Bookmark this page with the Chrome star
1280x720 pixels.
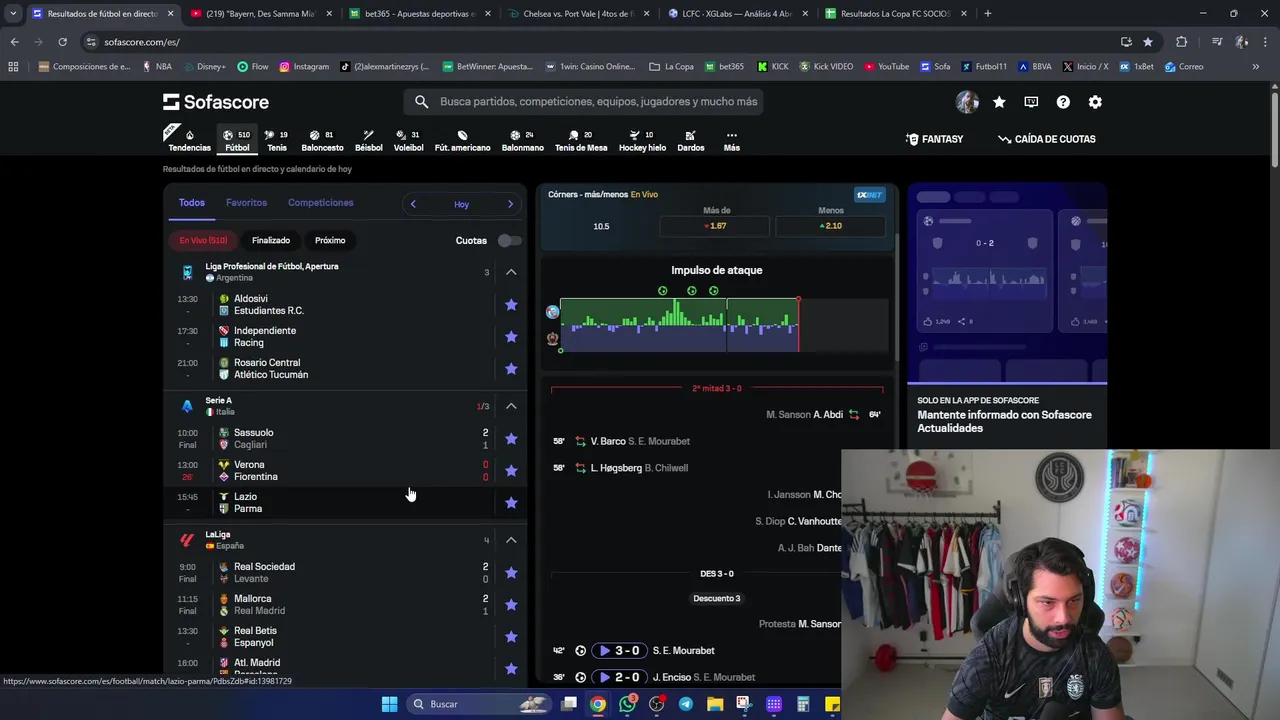point(1148,42)
